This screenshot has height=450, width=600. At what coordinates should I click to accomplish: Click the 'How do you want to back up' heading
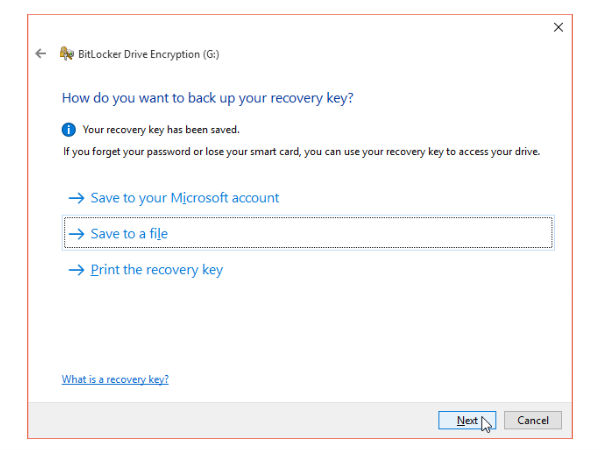tap(208, 98)
